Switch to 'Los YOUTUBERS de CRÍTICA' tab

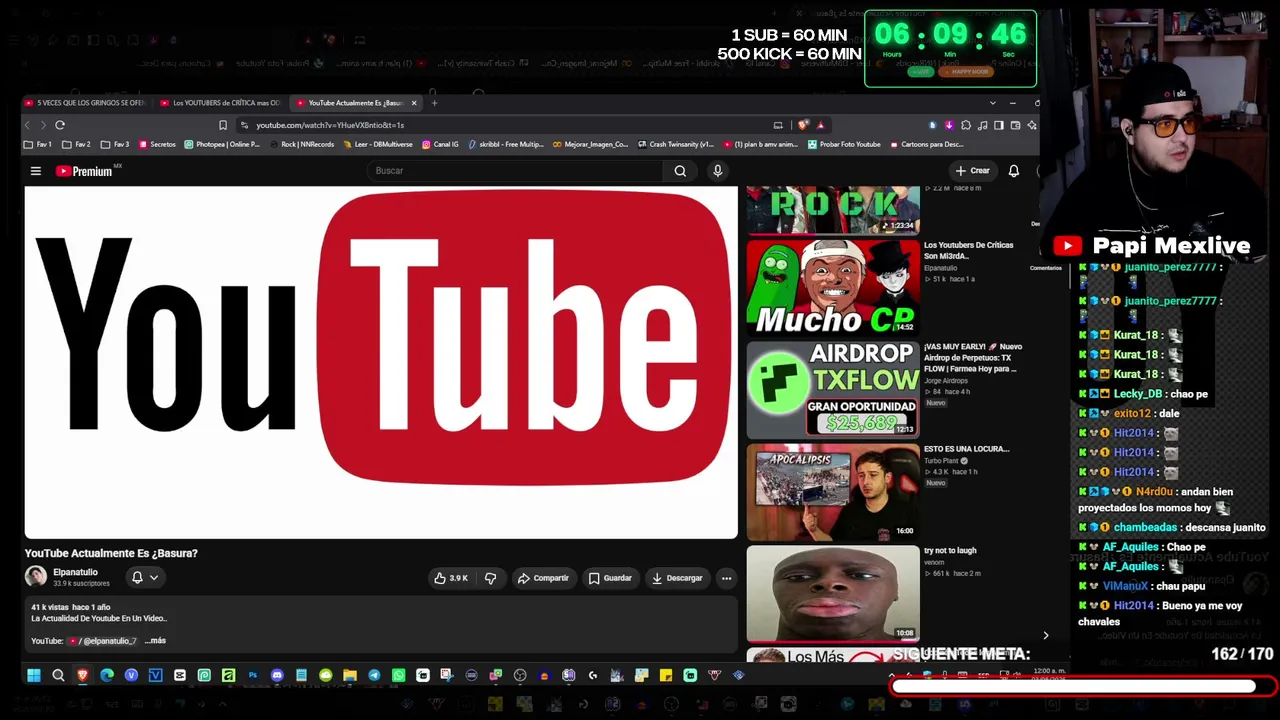click(220, 103)
